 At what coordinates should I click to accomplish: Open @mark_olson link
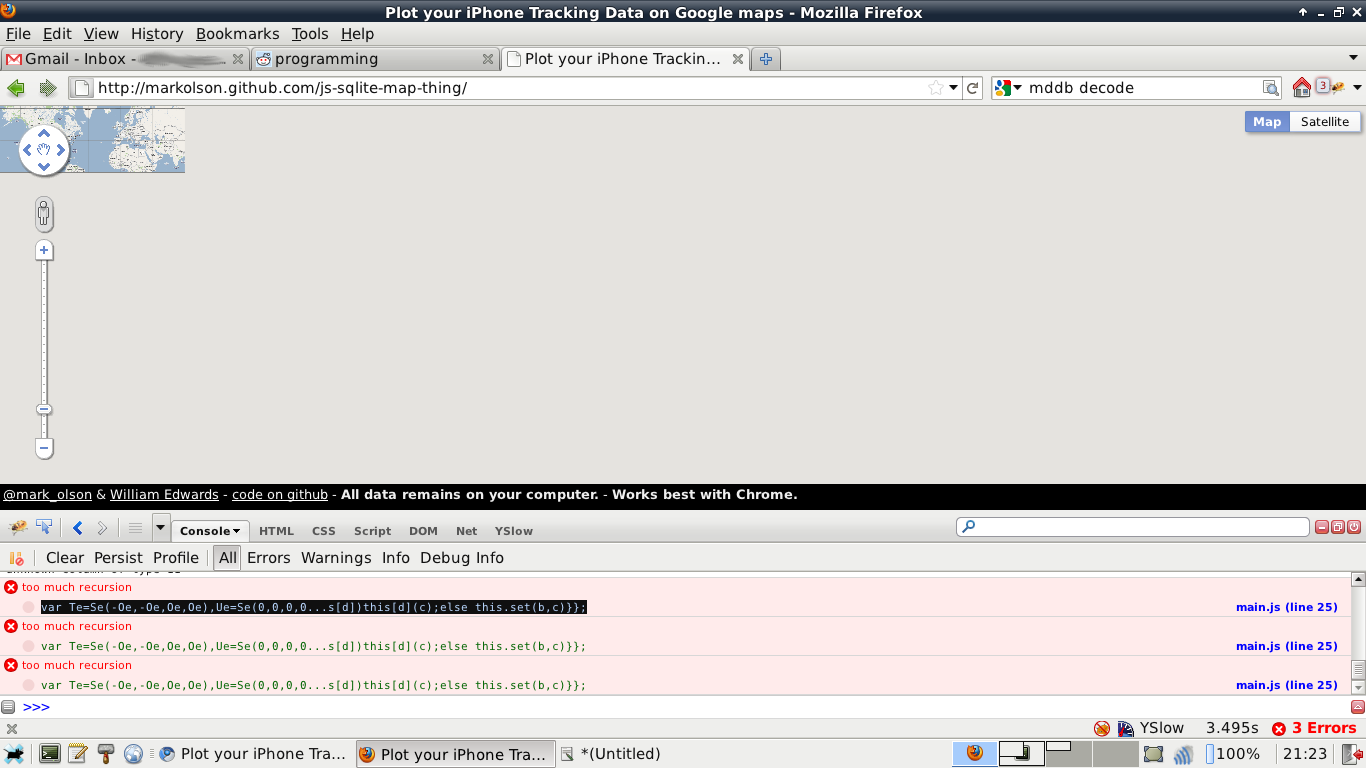pyautogui.click(x=48, y=495)
